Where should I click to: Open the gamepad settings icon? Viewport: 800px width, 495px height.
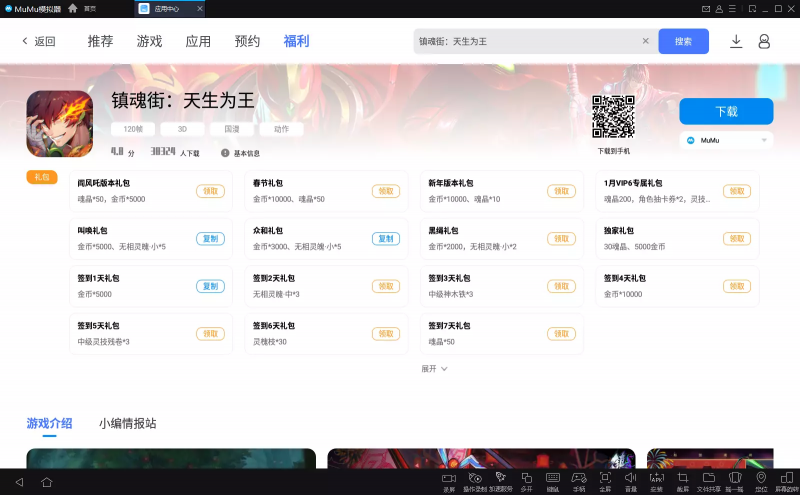pyautogui.click(x=579, y=478)
